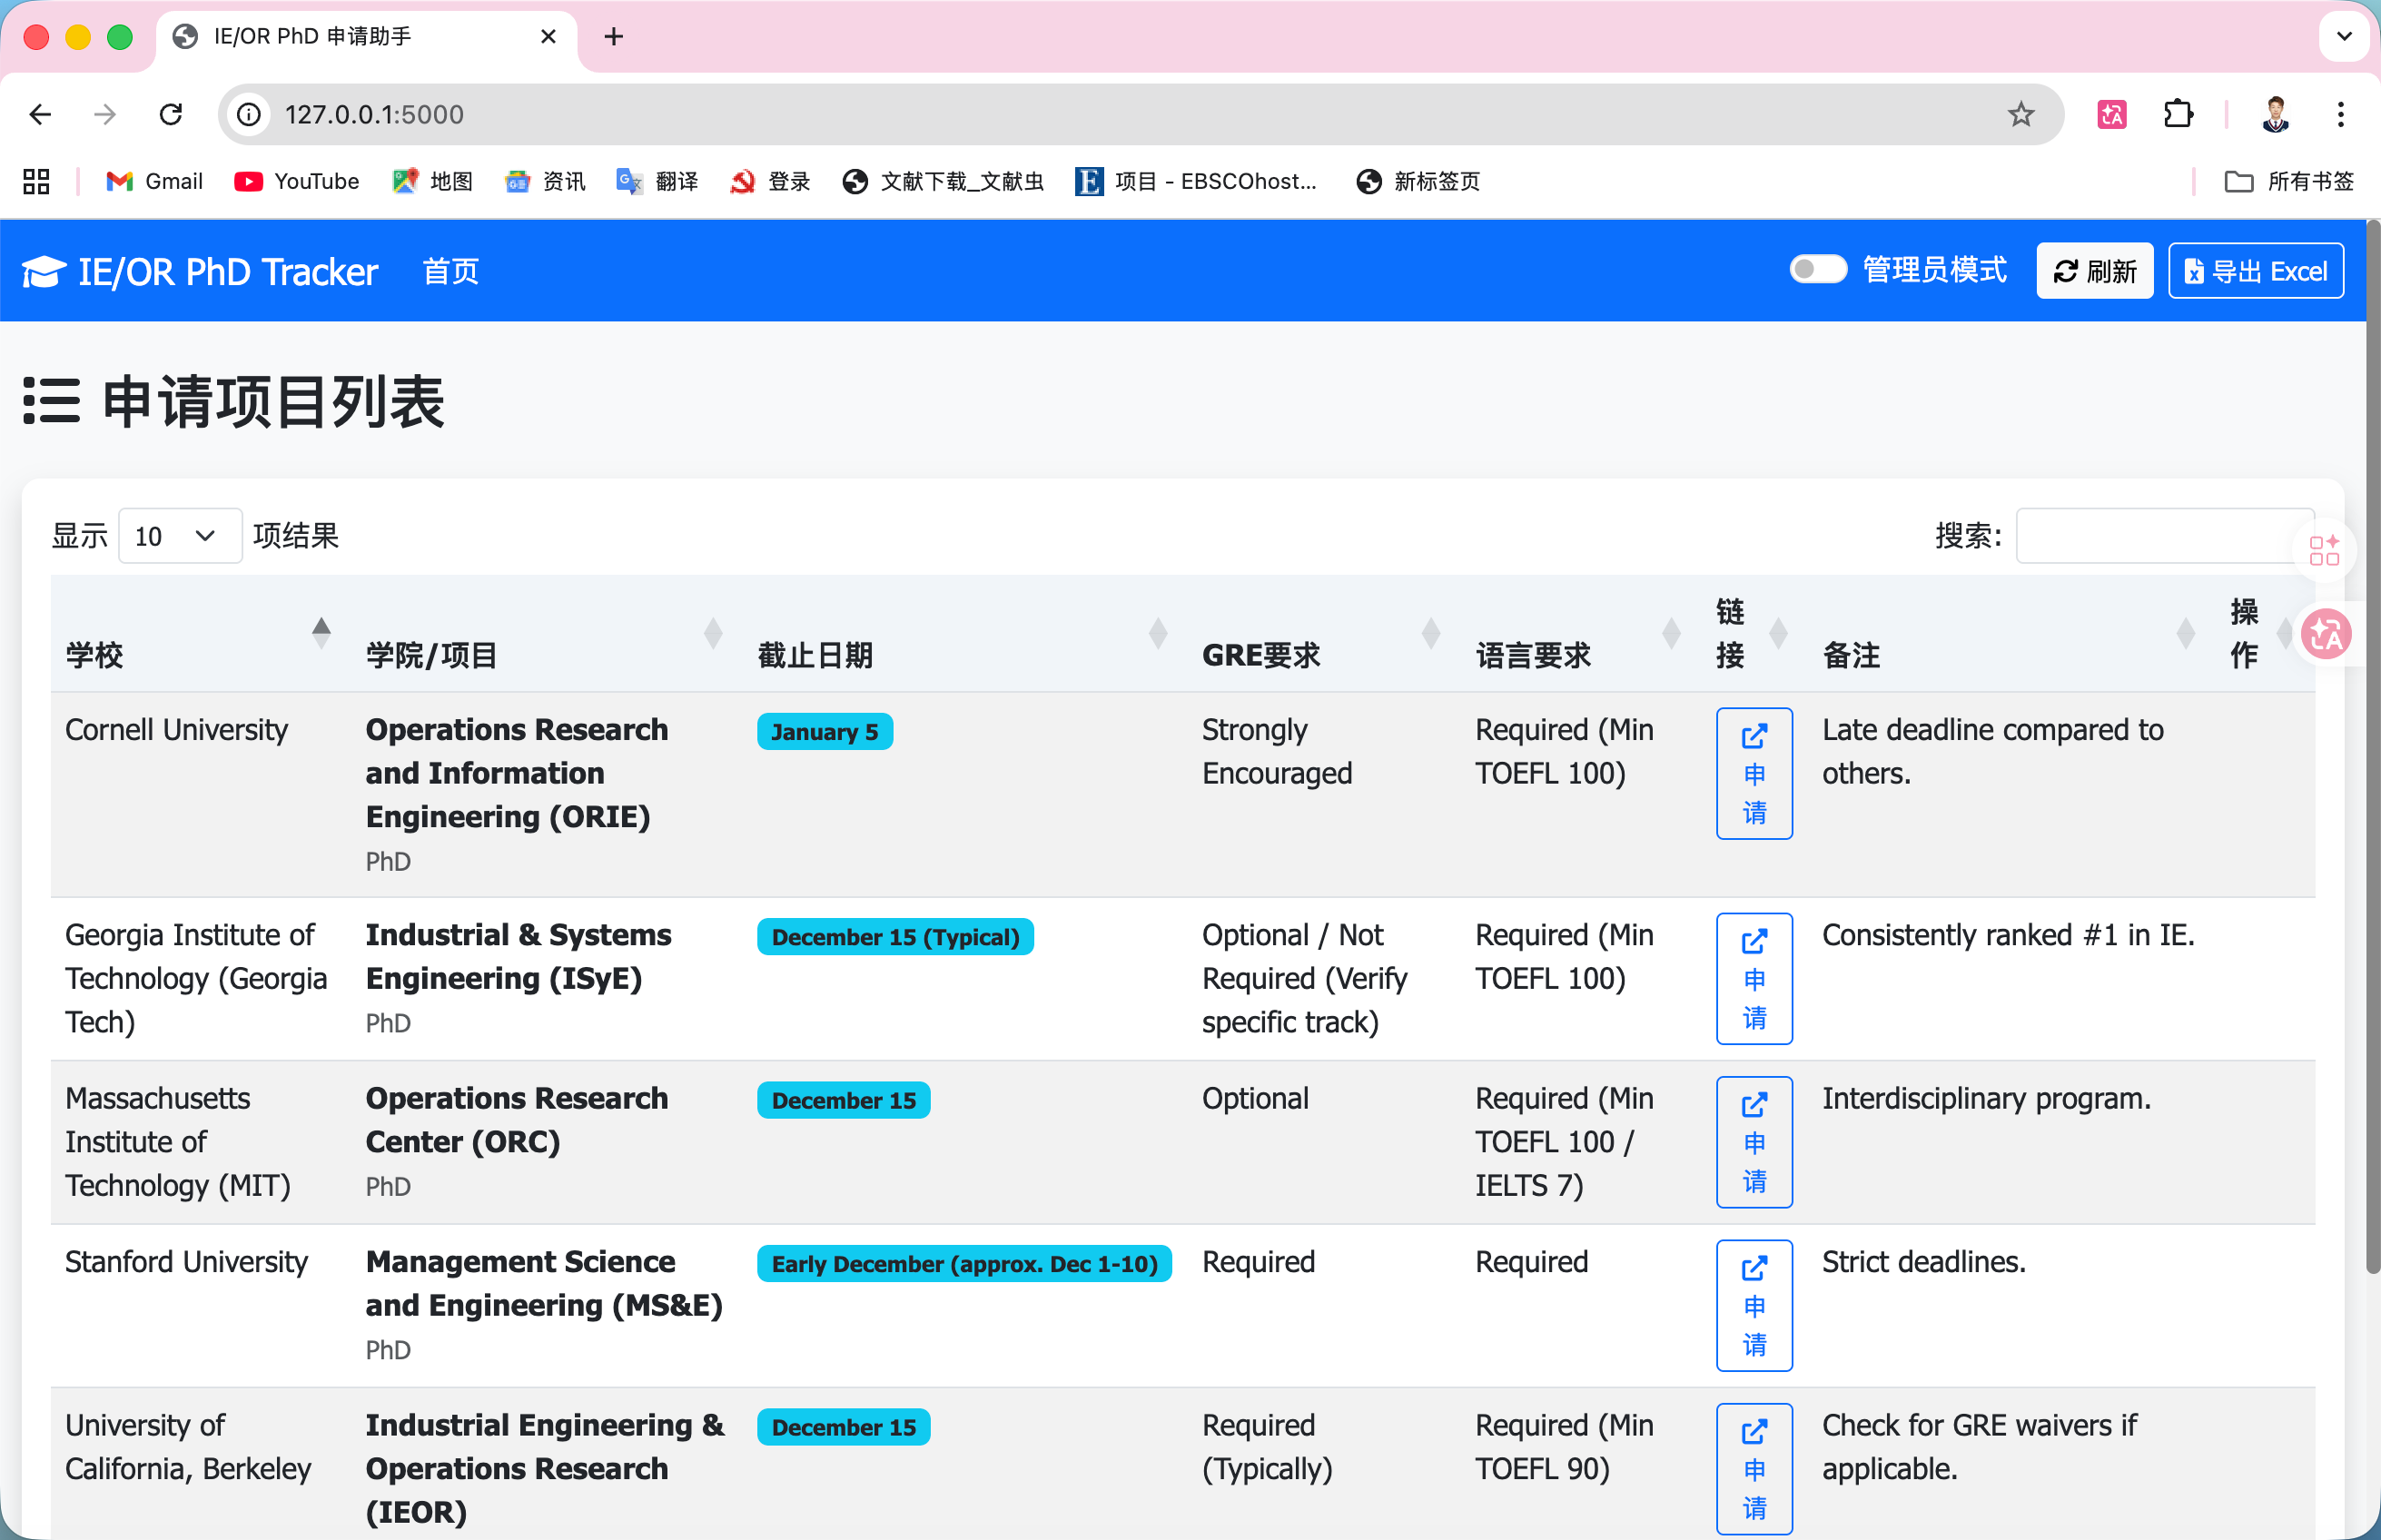Sort table by 学校 column arrows
2381x1540 pixels.
(321, 633)
